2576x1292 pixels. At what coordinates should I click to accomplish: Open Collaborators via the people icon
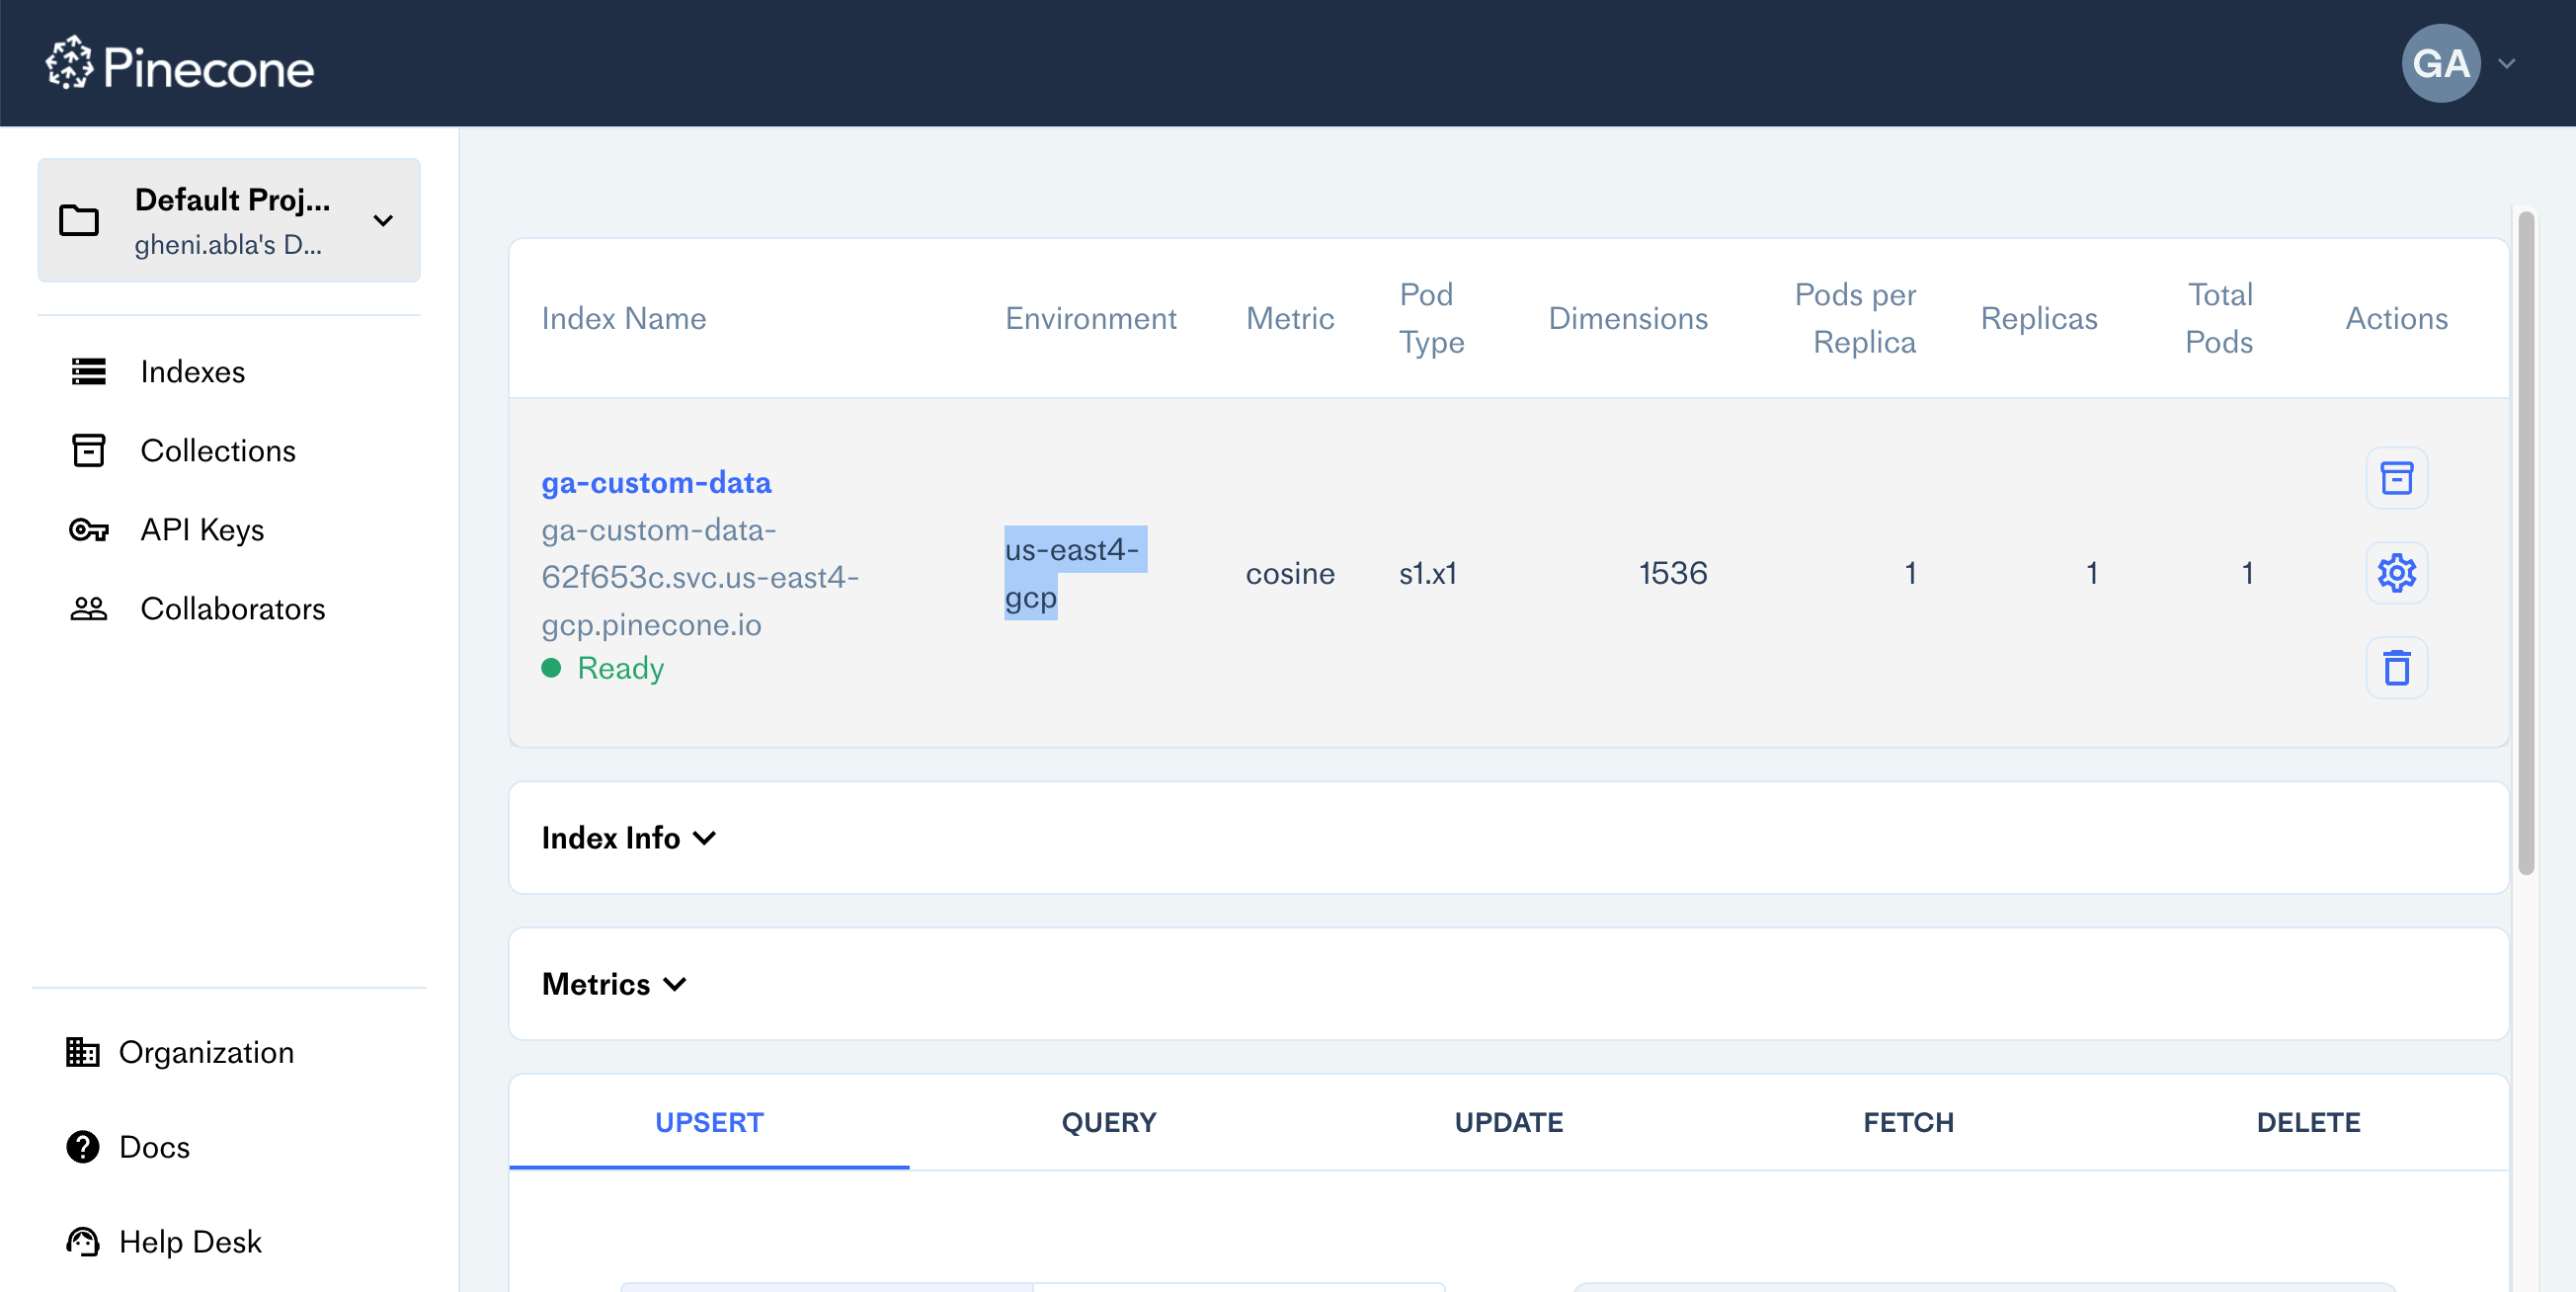point(89,608)
